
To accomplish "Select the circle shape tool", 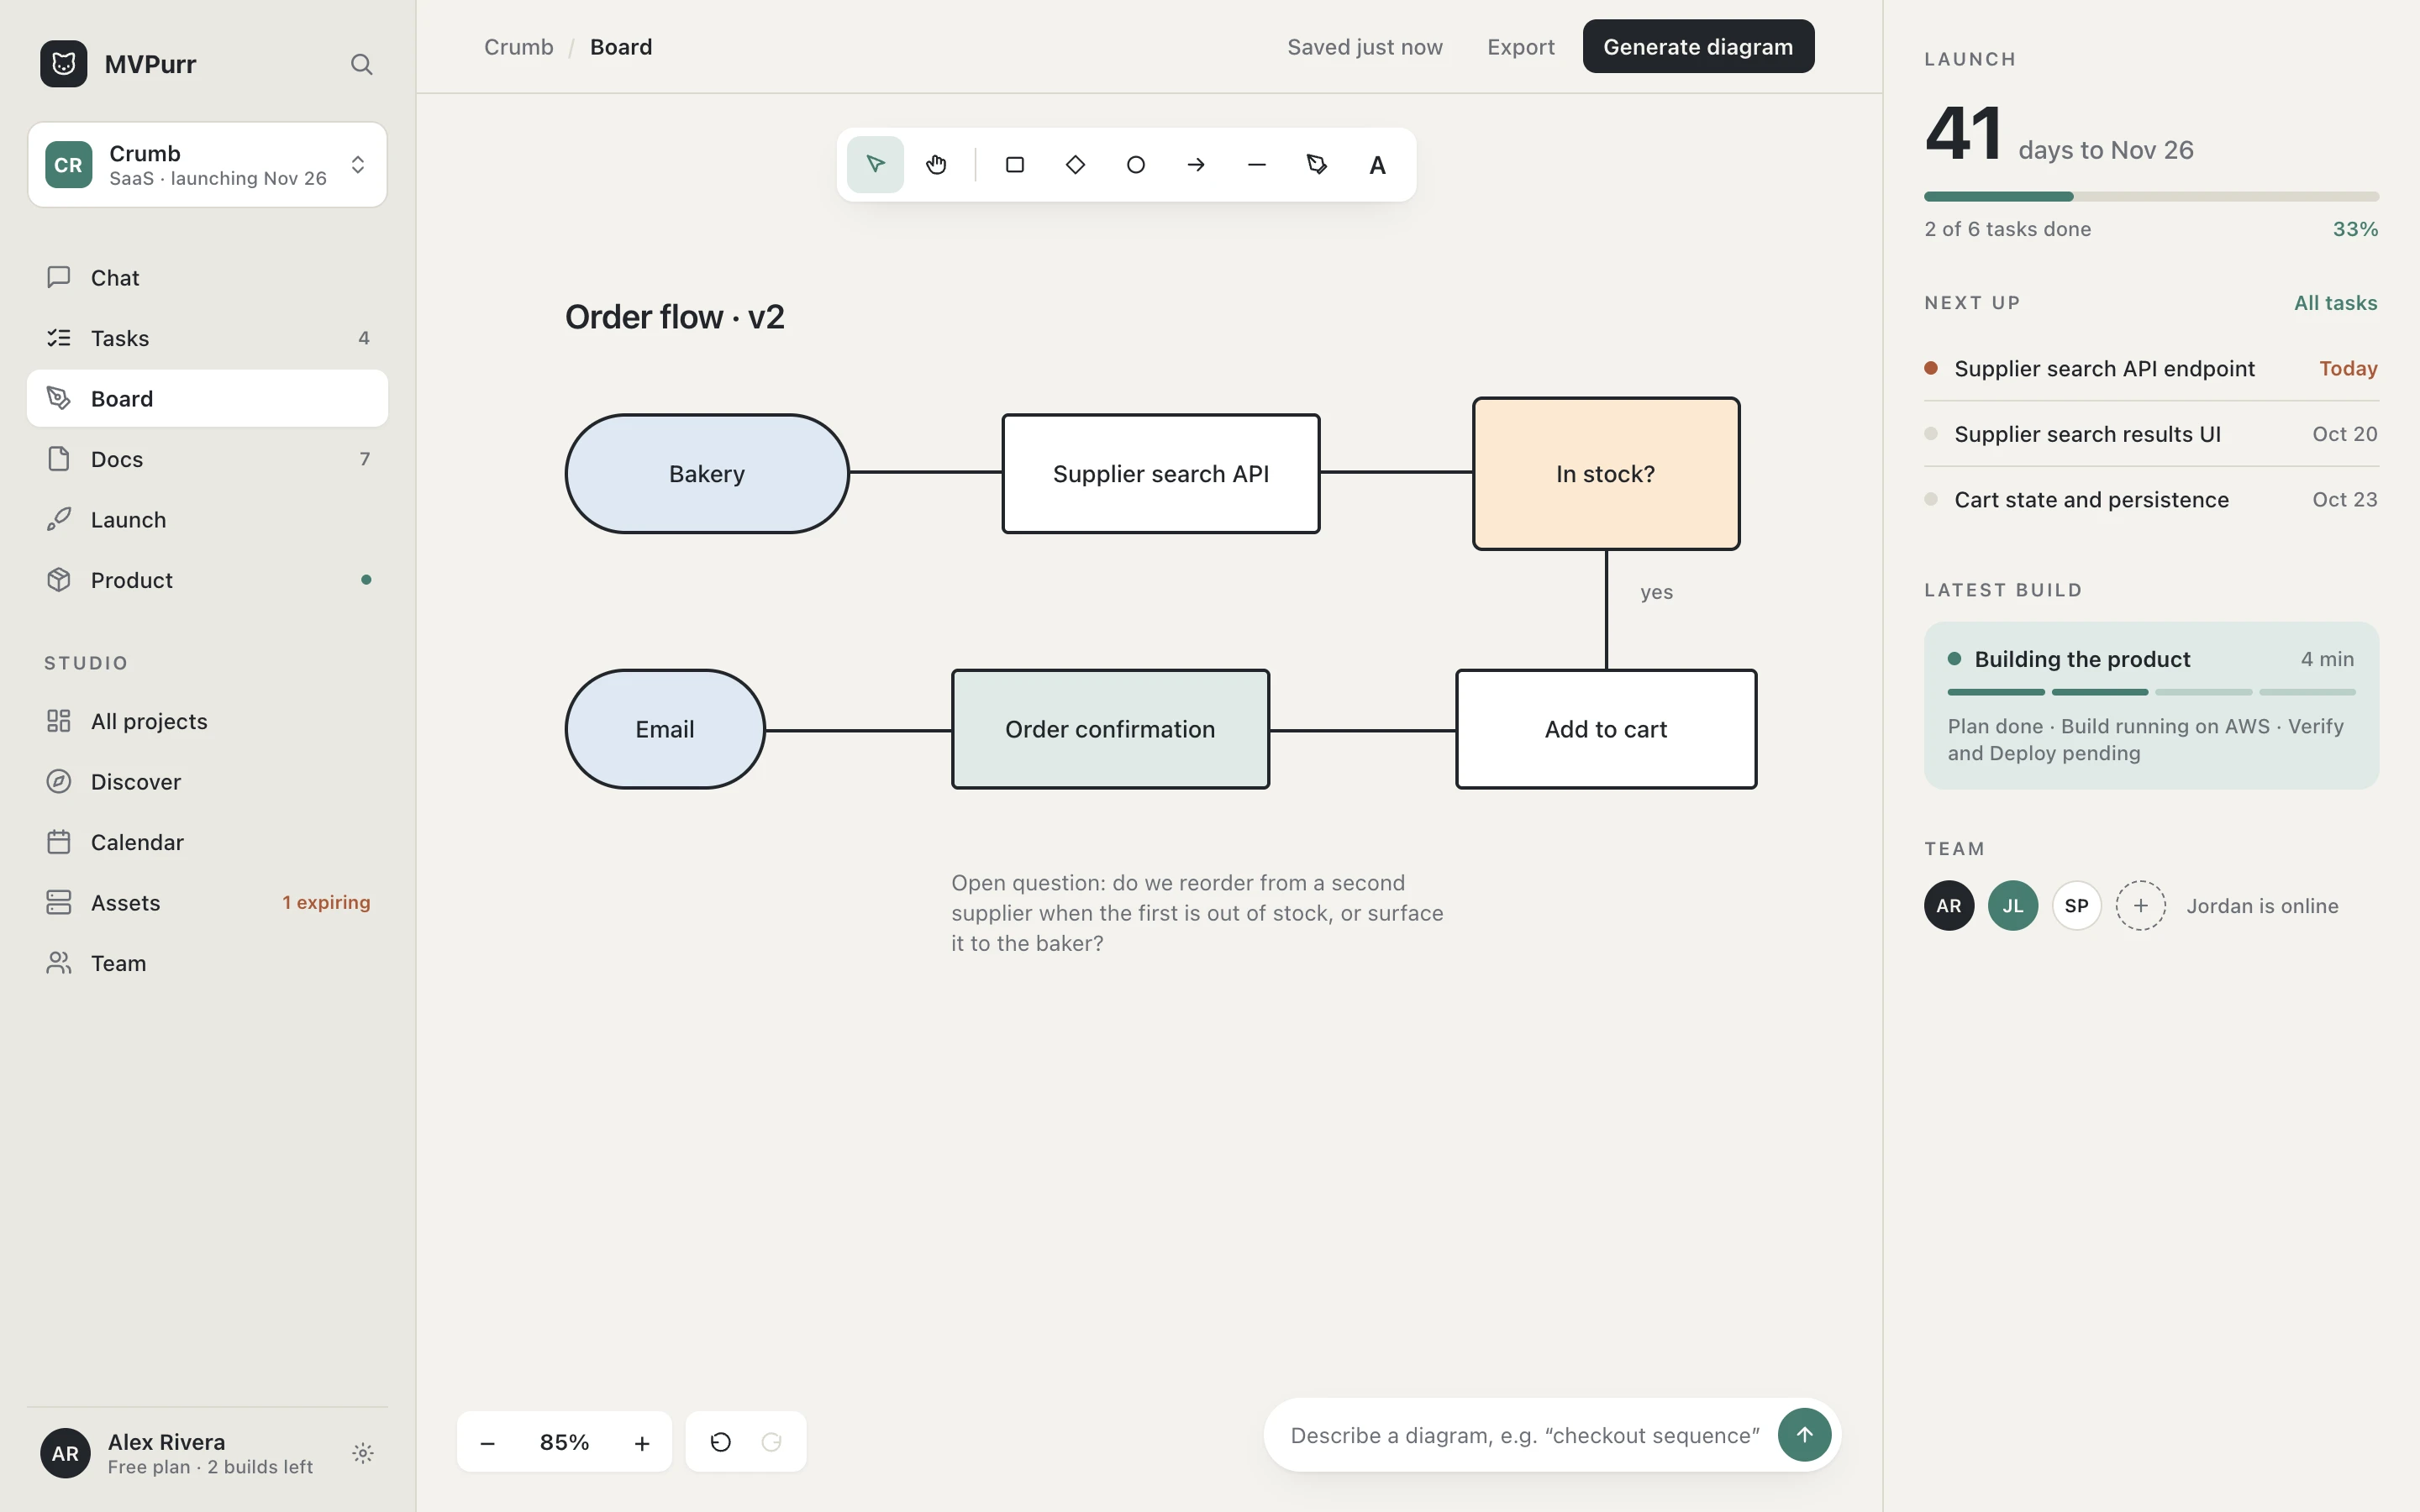I will pyautogui.click(x=1136, y=165).
